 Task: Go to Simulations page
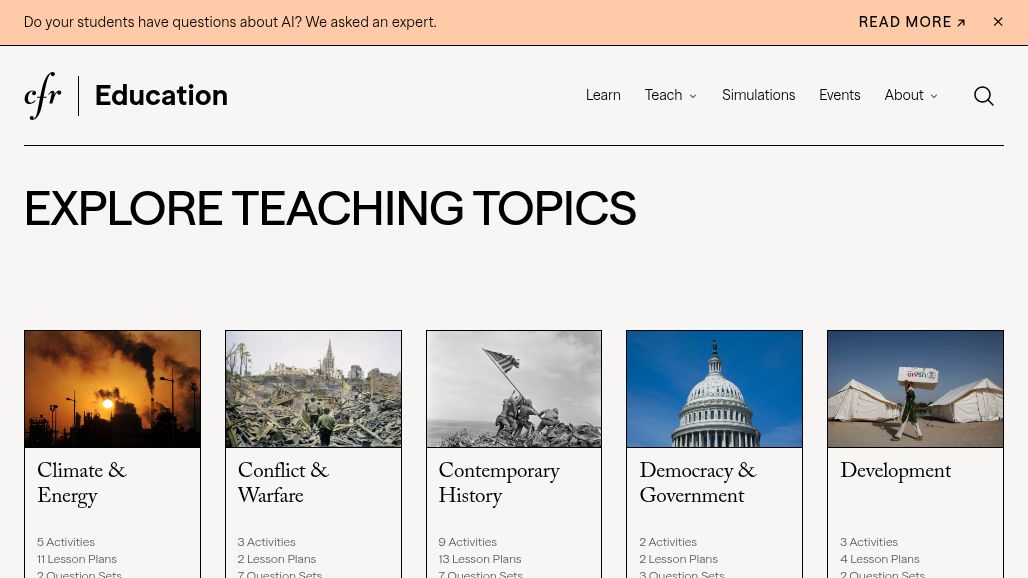pyautogui.click(x=759, y=95)
